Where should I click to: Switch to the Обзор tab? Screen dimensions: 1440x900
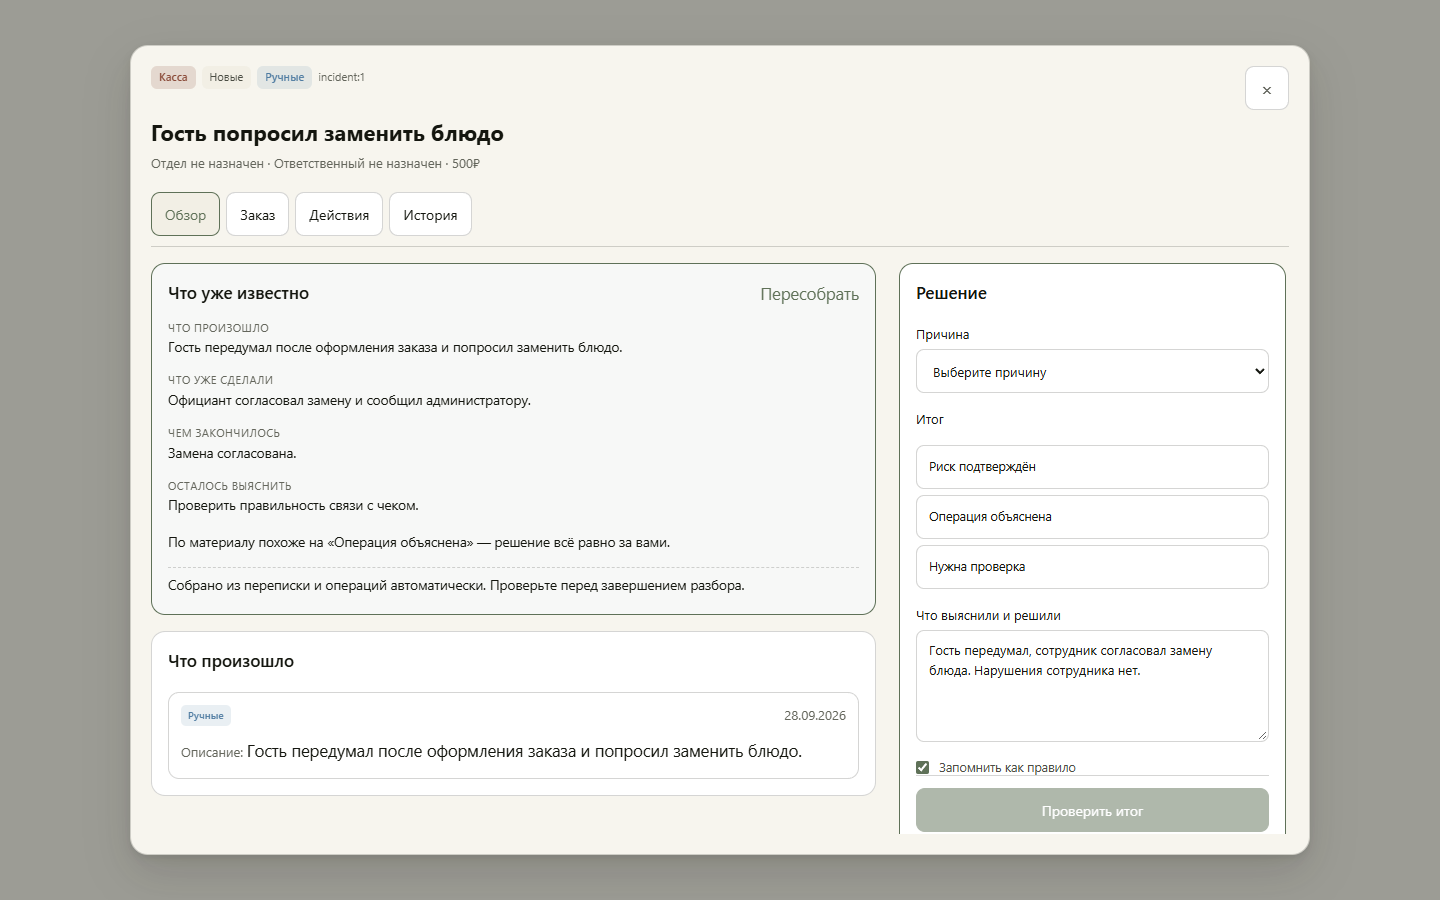pos(185,214)
